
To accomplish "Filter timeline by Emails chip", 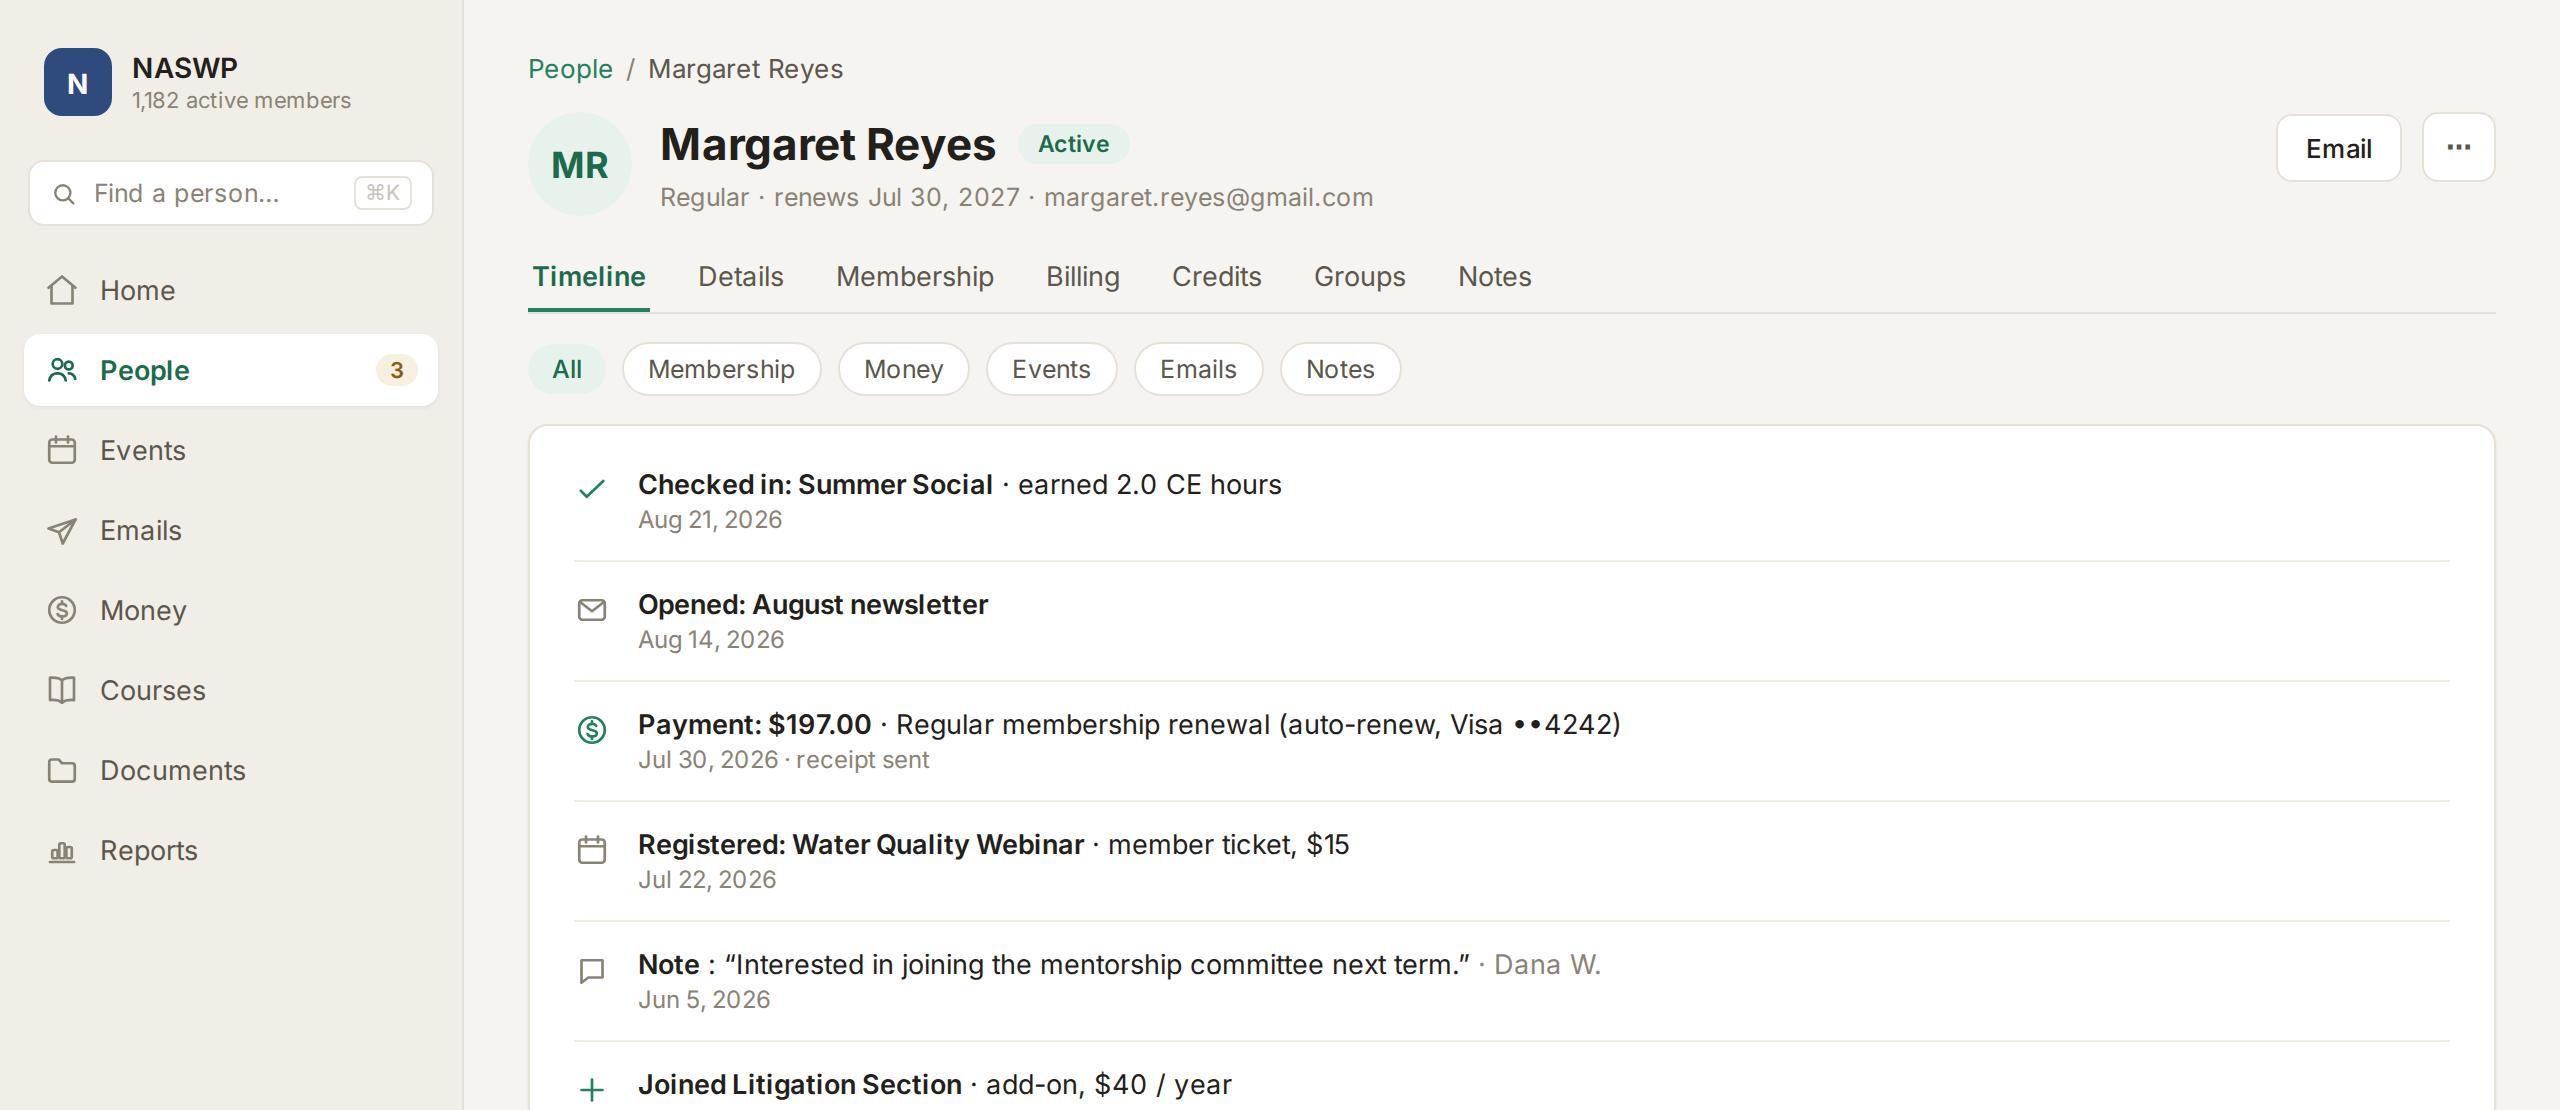I will (x=1198, y=369).
